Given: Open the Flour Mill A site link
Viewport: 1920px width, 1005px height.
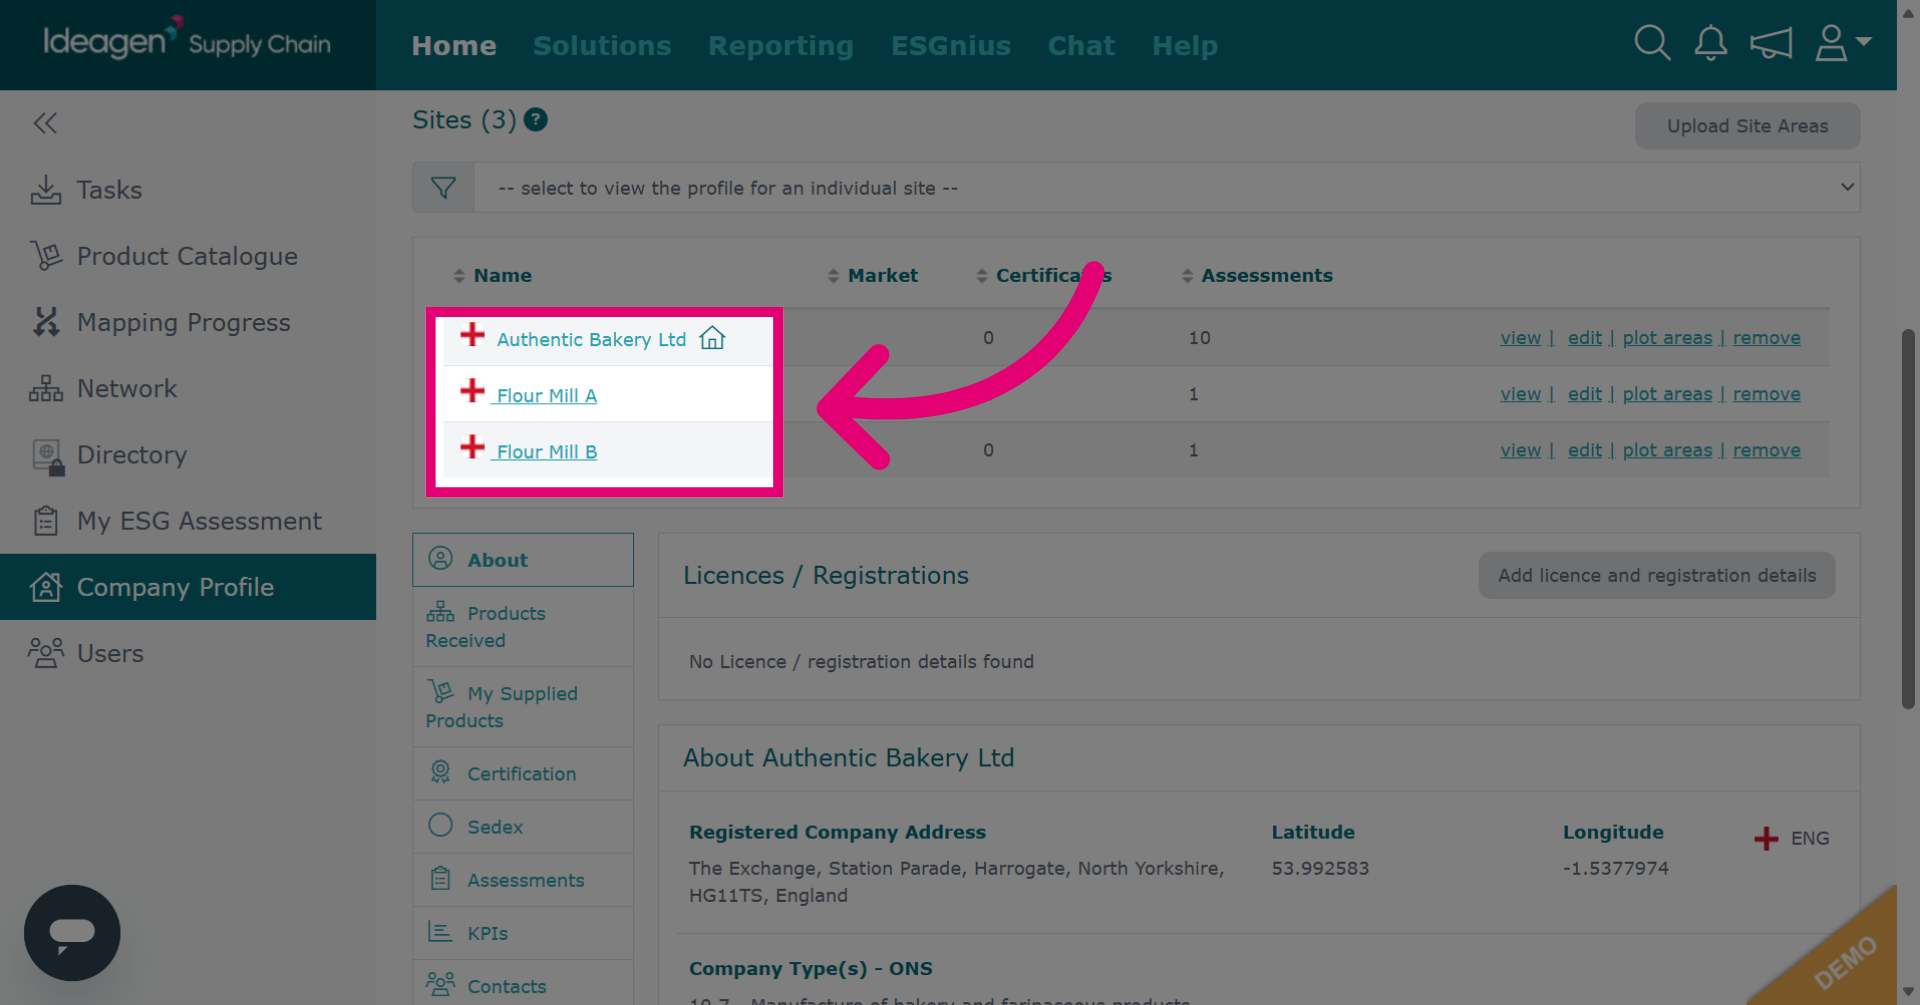Looking at the screenshot, I should 546,395.
